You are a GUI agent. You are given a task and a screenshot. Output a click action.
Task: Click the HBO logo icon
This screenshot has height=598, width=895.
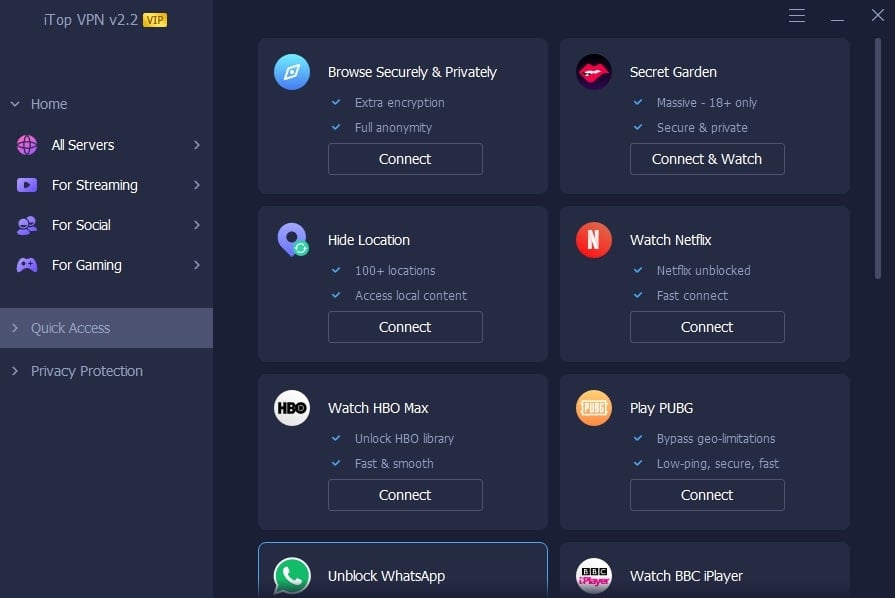coord(292,408)
